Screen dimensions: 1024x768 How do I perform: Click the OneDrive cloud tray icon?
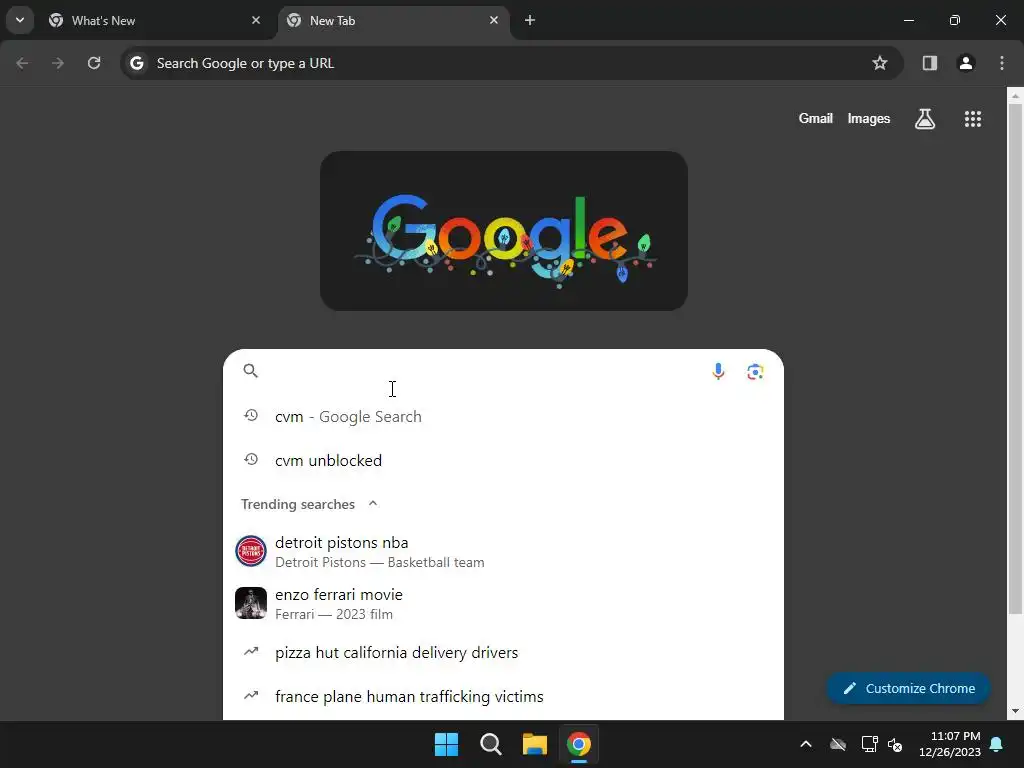pyautogui.click(x=838, y=744)
